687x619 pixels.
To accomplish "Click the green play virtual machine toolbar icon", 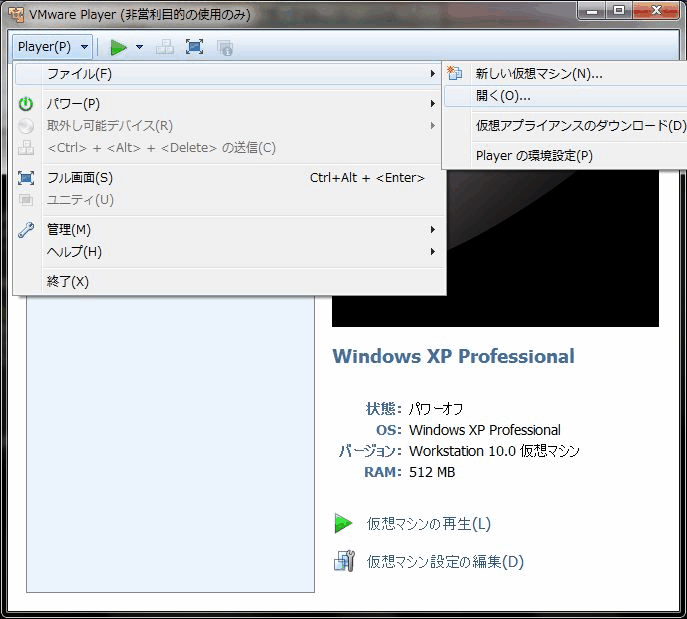I will click(118, 47).
